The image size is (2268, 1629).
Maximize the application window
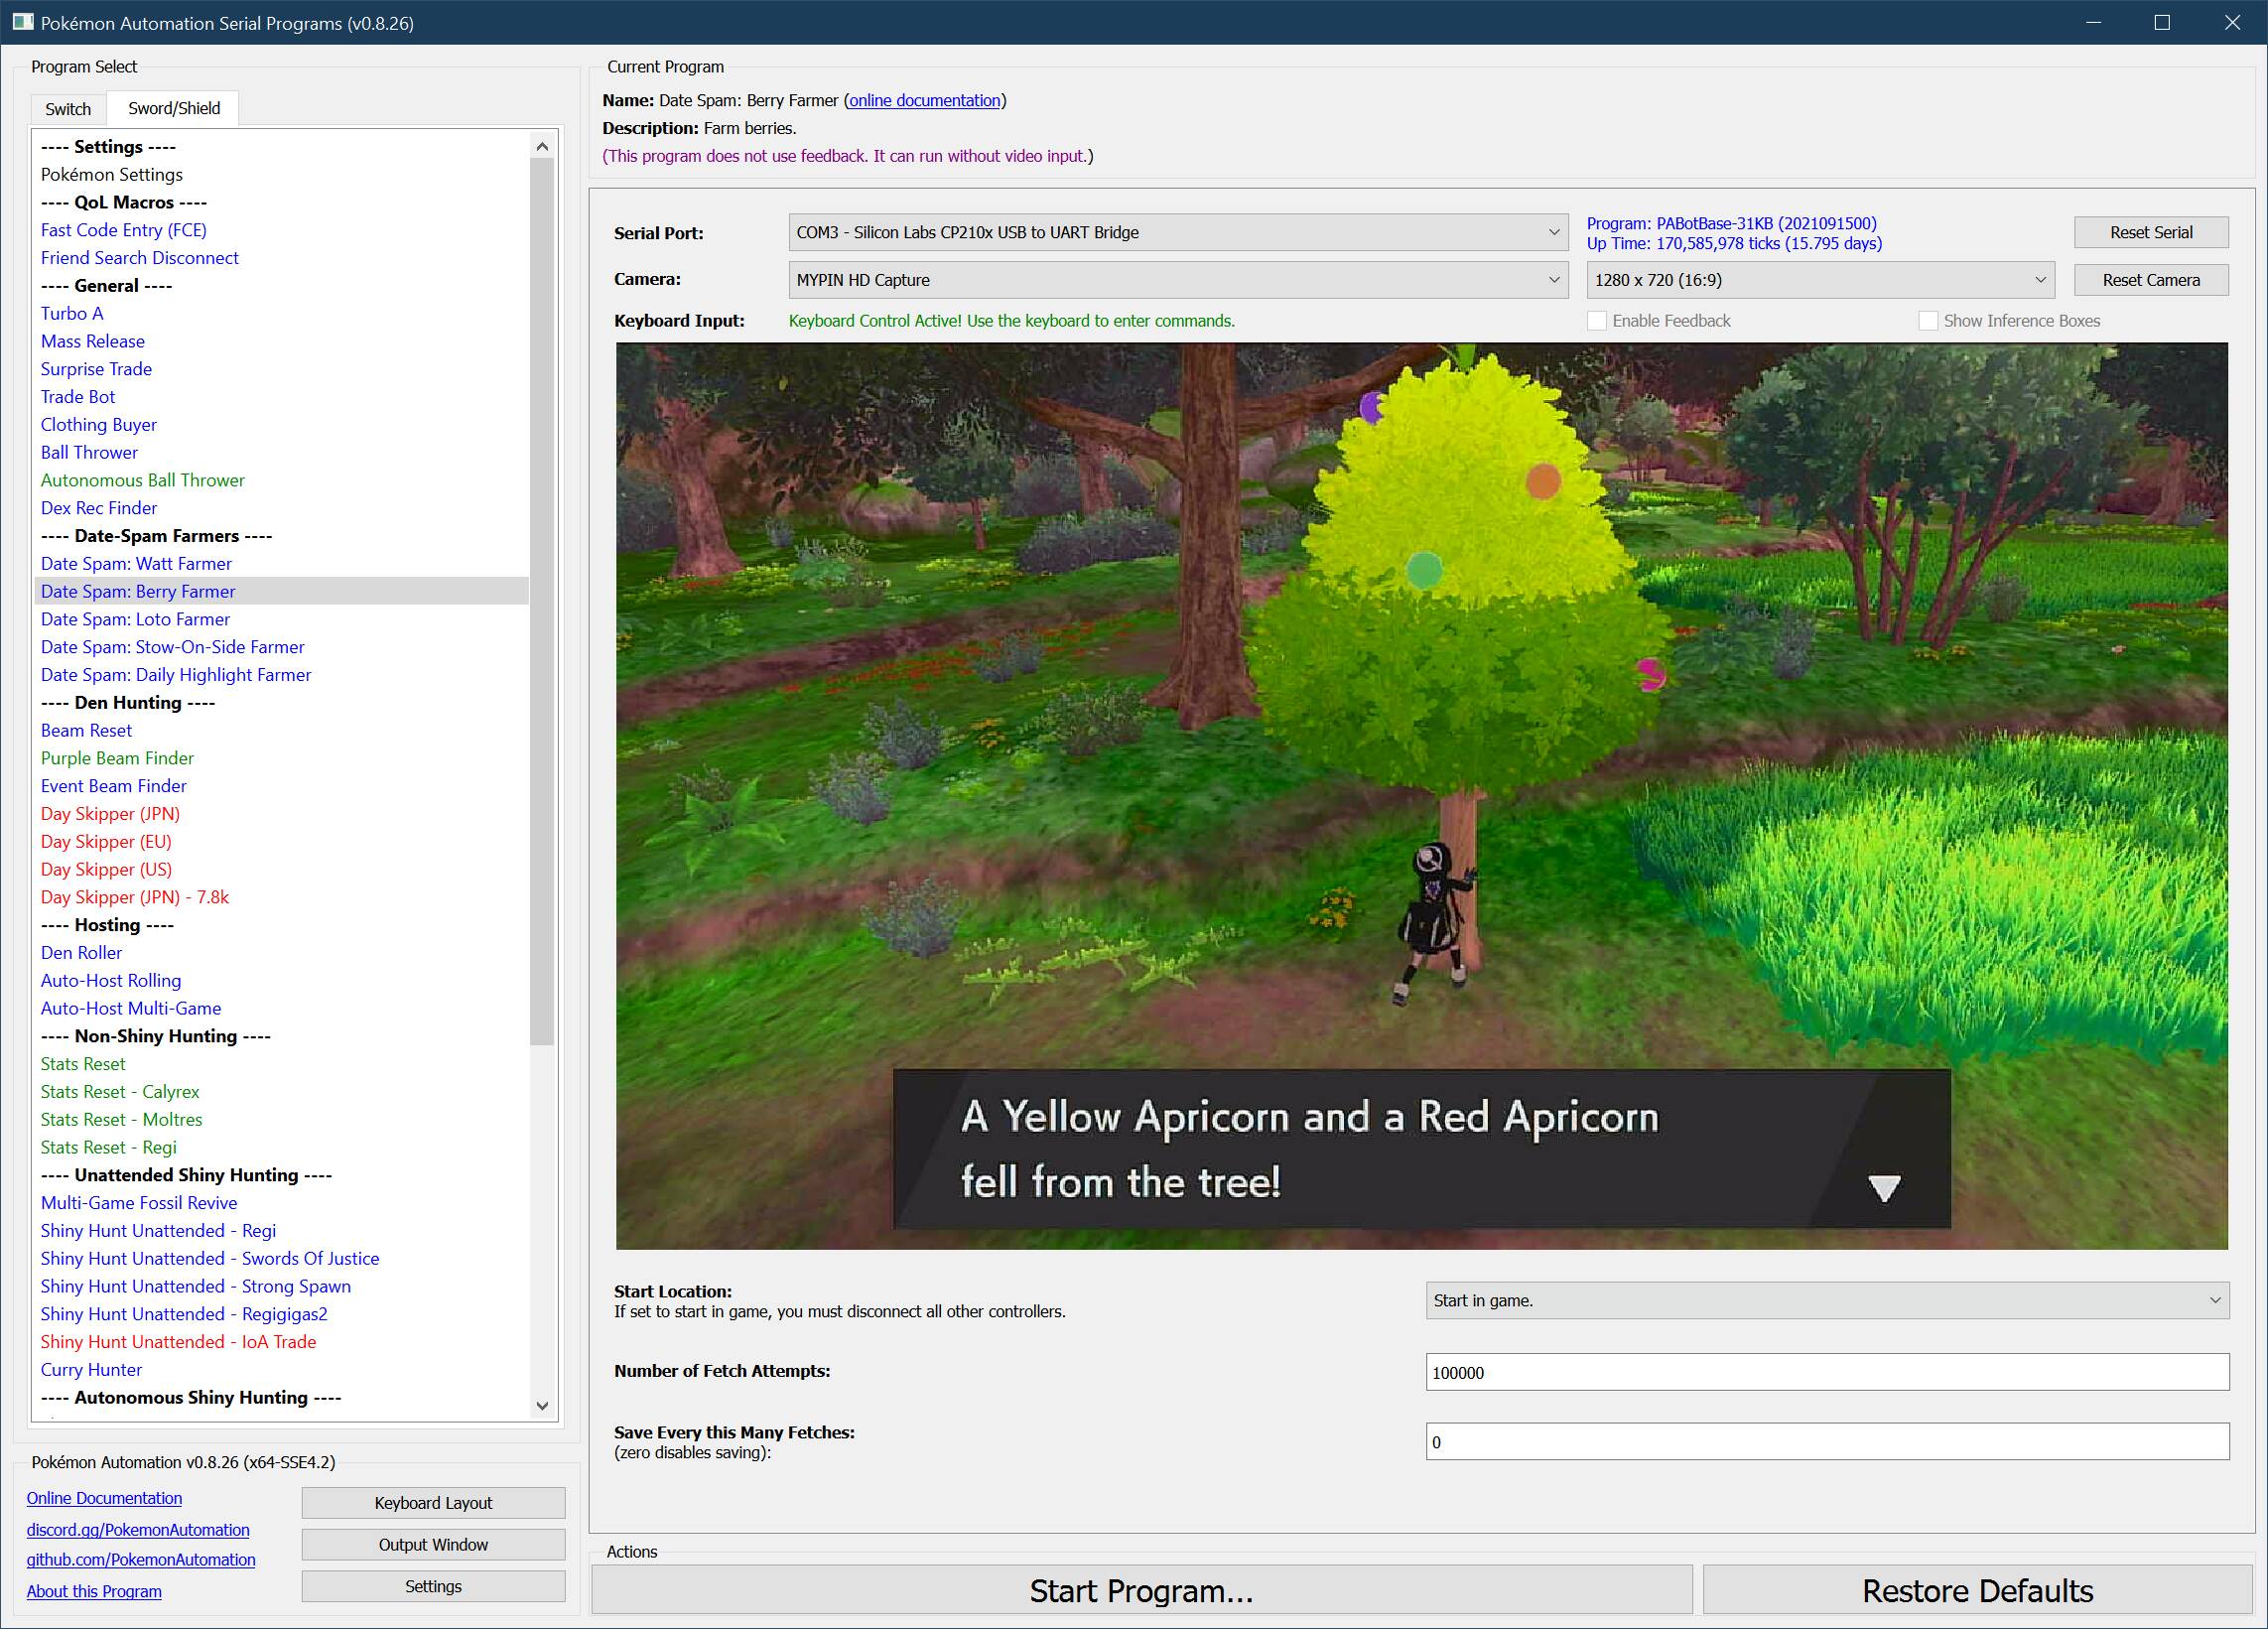(2161, 22)
